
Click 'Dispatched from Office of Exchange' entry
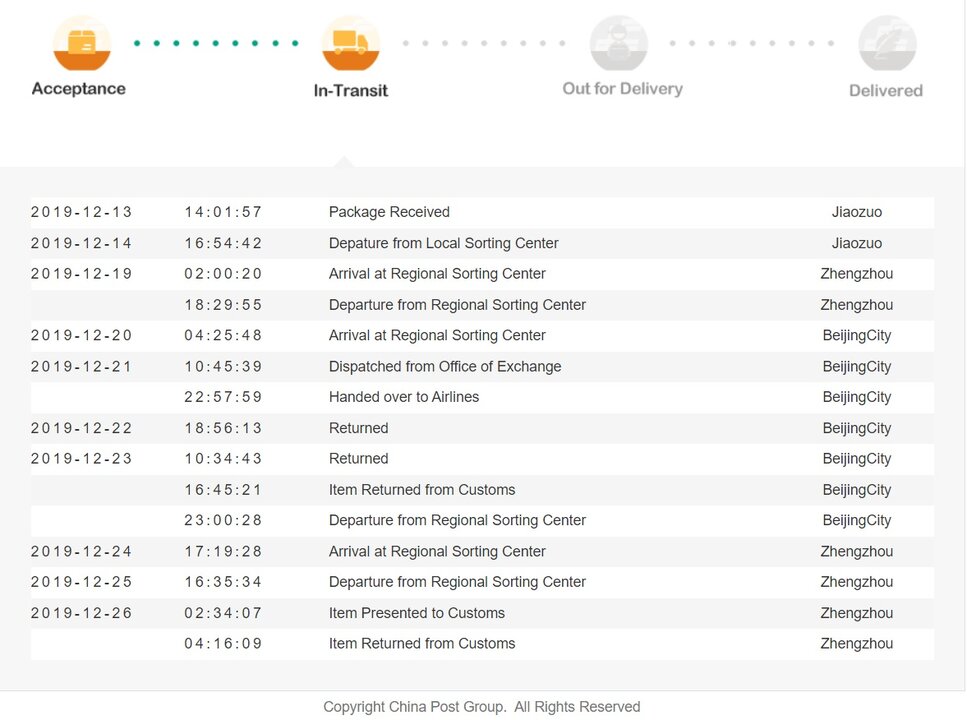(445, 366)
